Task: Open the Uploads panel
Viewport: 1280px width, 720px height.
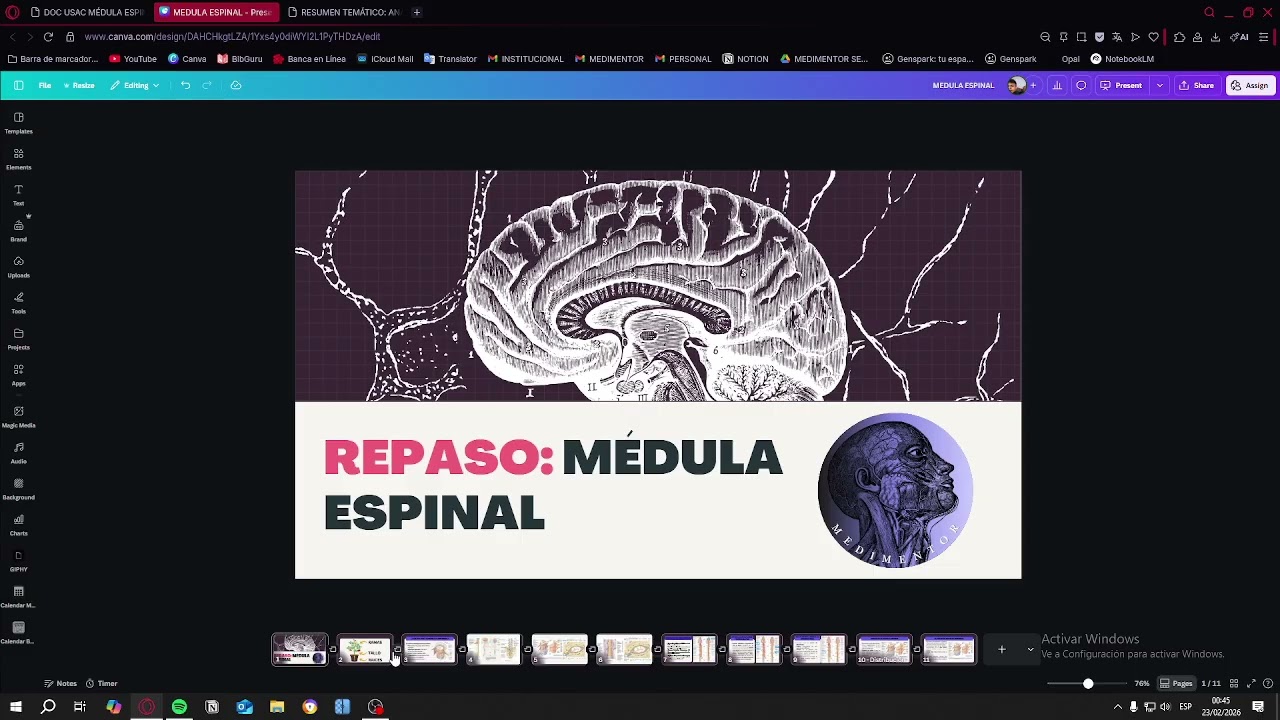Action: pyautogui.click(x=18, y=266)
